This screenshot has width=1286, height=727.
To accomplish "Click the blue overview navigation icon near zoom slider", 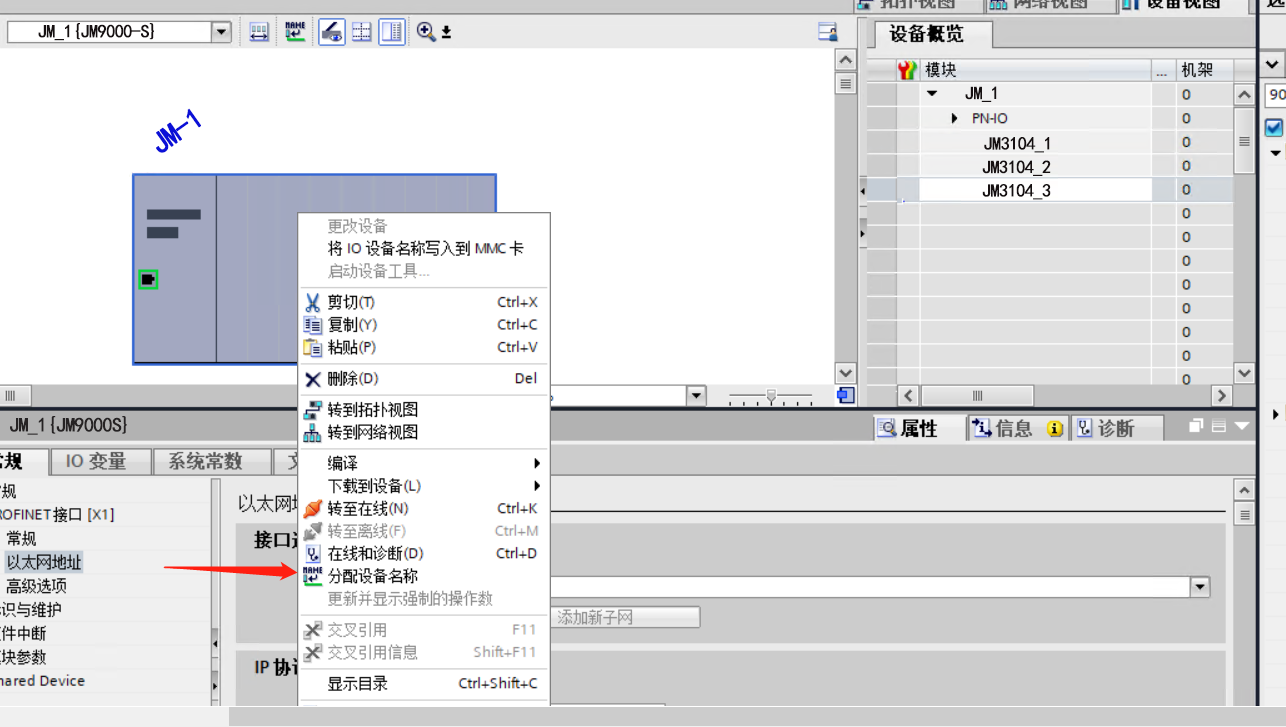I will (x=846, y=395).
